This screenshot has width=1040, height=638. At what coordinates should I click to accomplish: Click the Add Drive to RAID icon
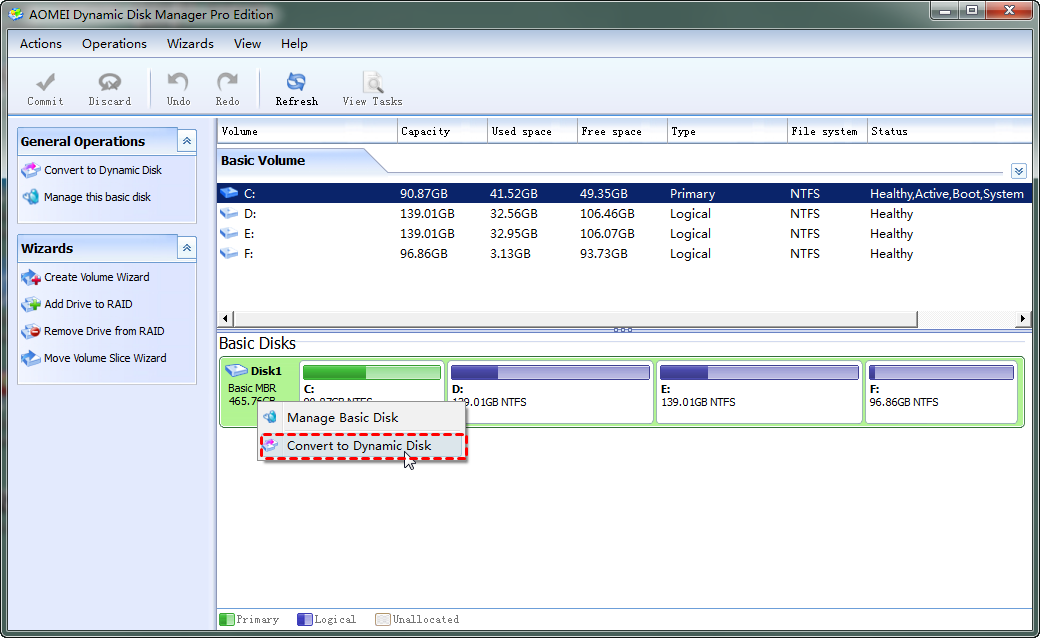click(31, 304)
